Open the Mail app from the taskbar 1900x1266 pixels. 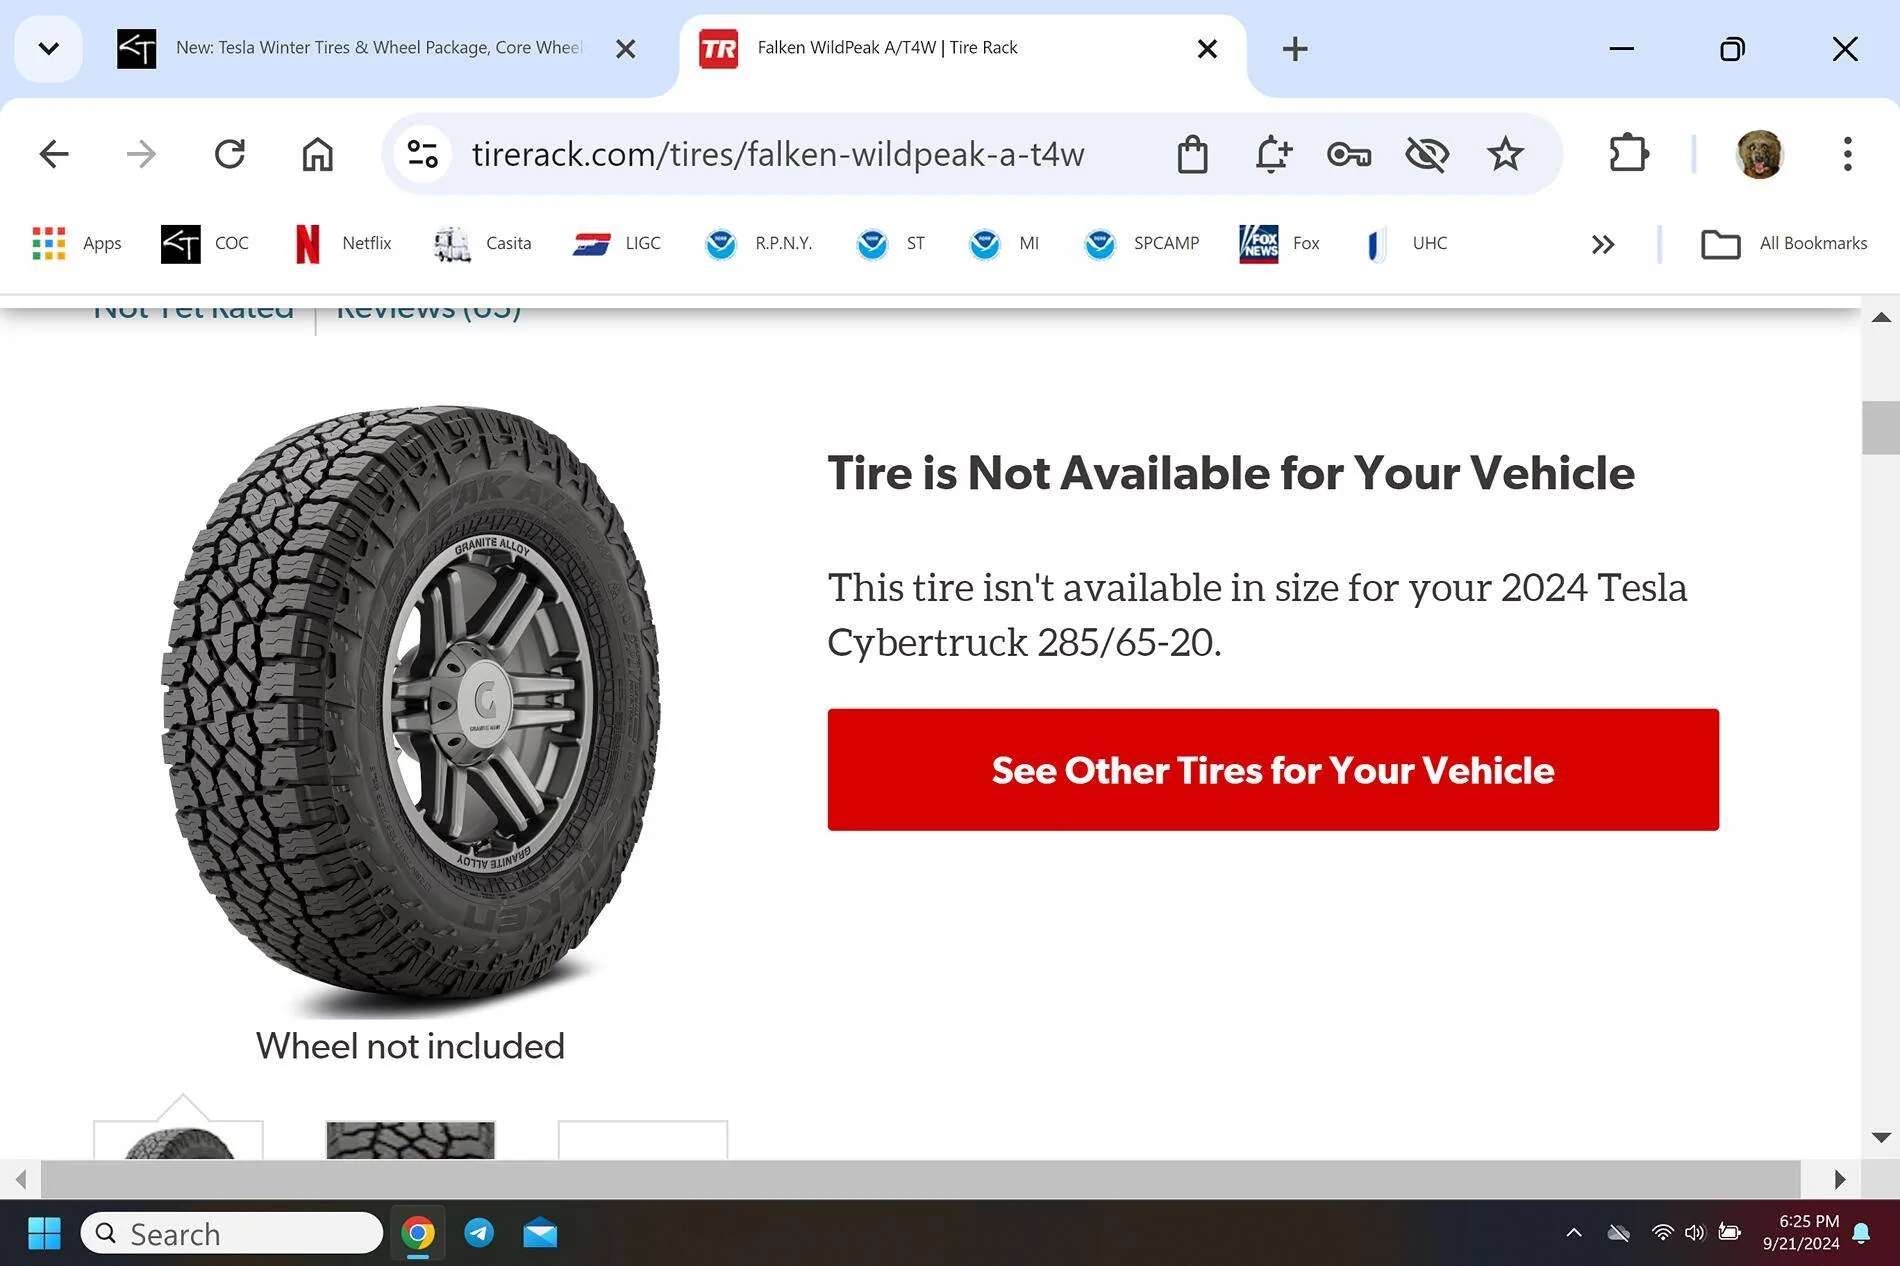540,1233
